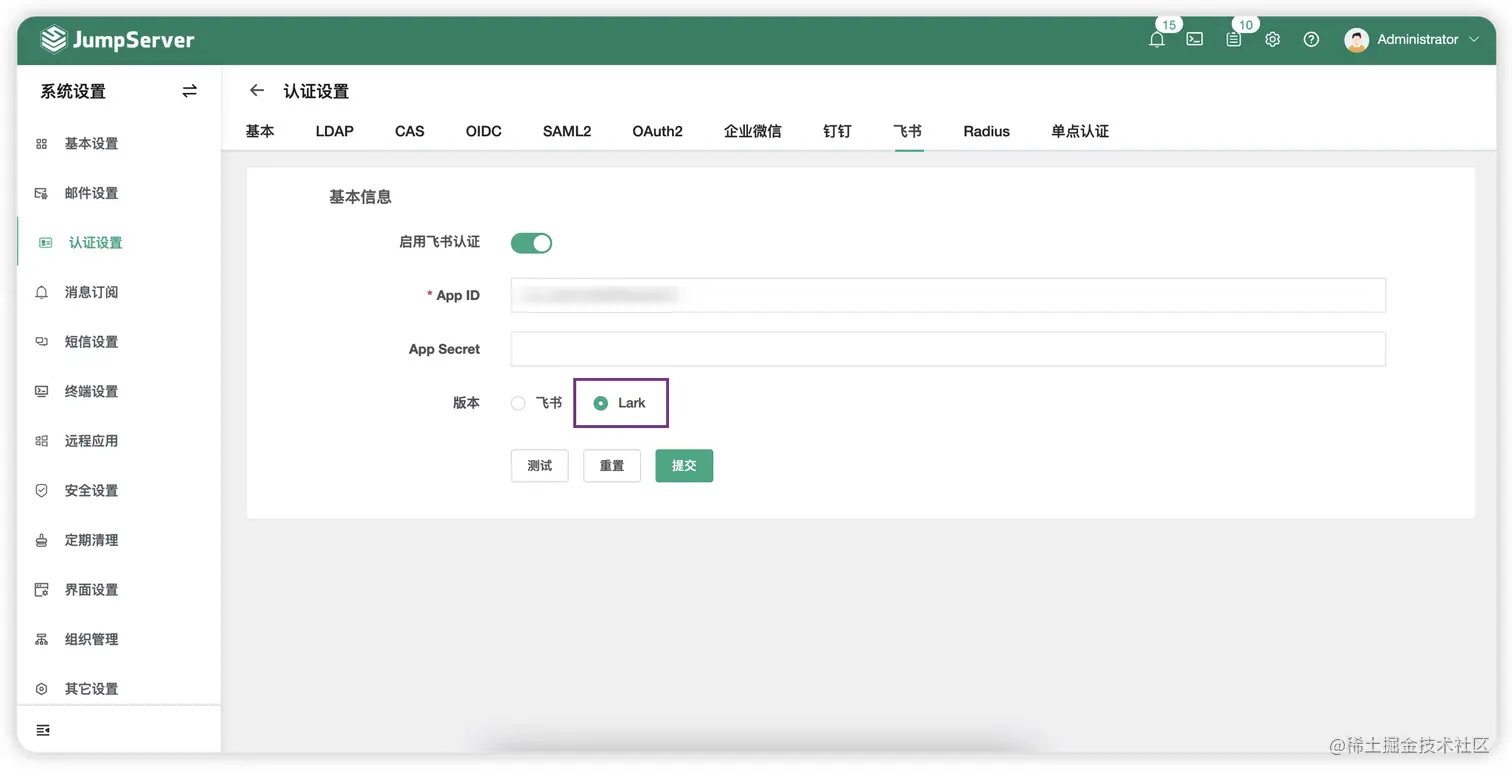
Task: Click the 提交 submit button
Action: 684,465
